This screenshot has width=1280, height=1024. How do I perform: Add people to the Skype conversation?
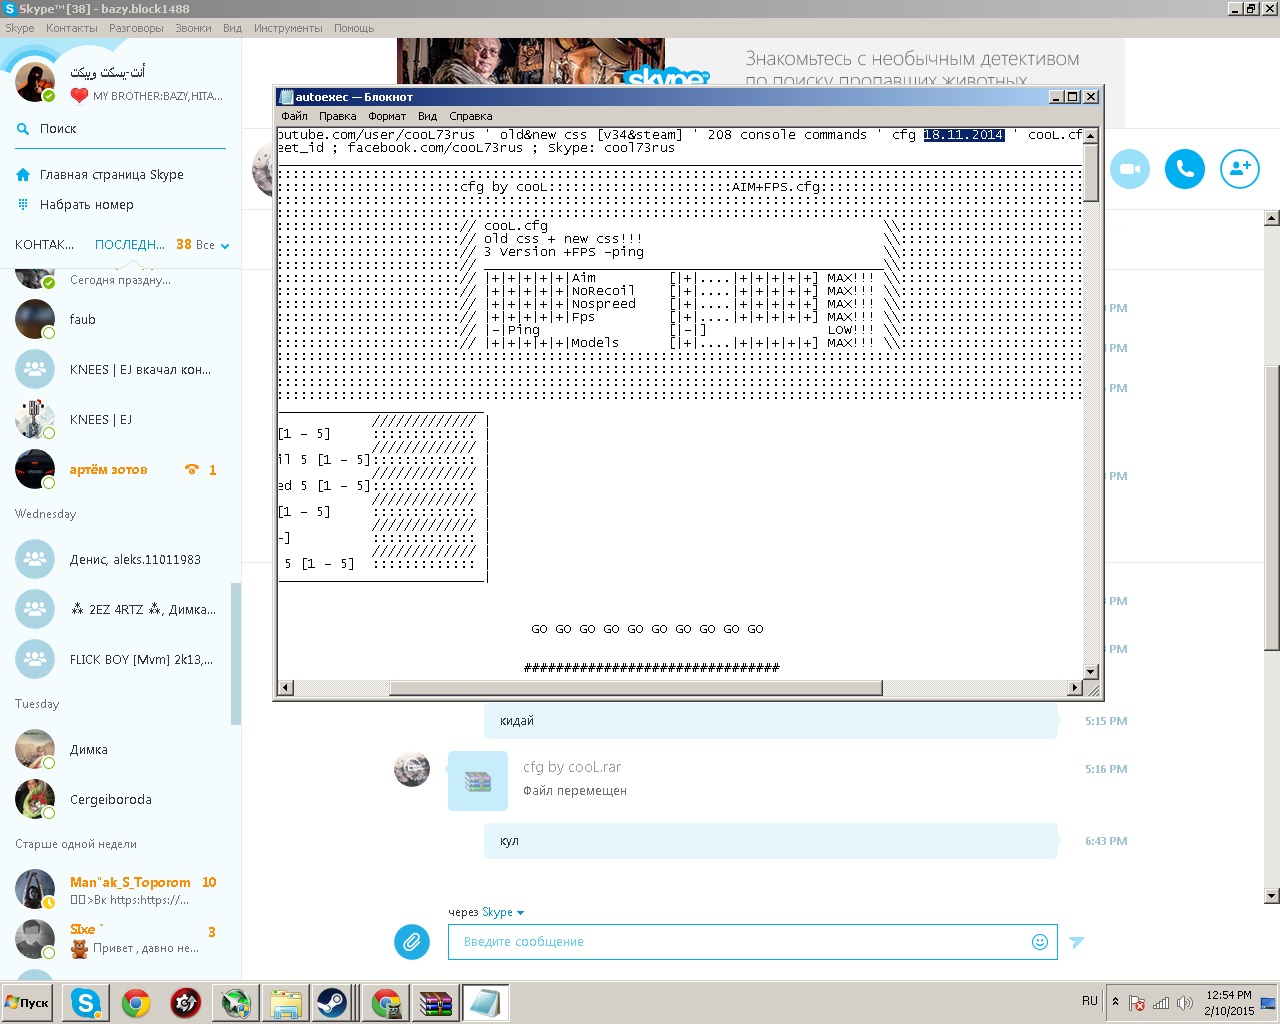[1240, 169]
